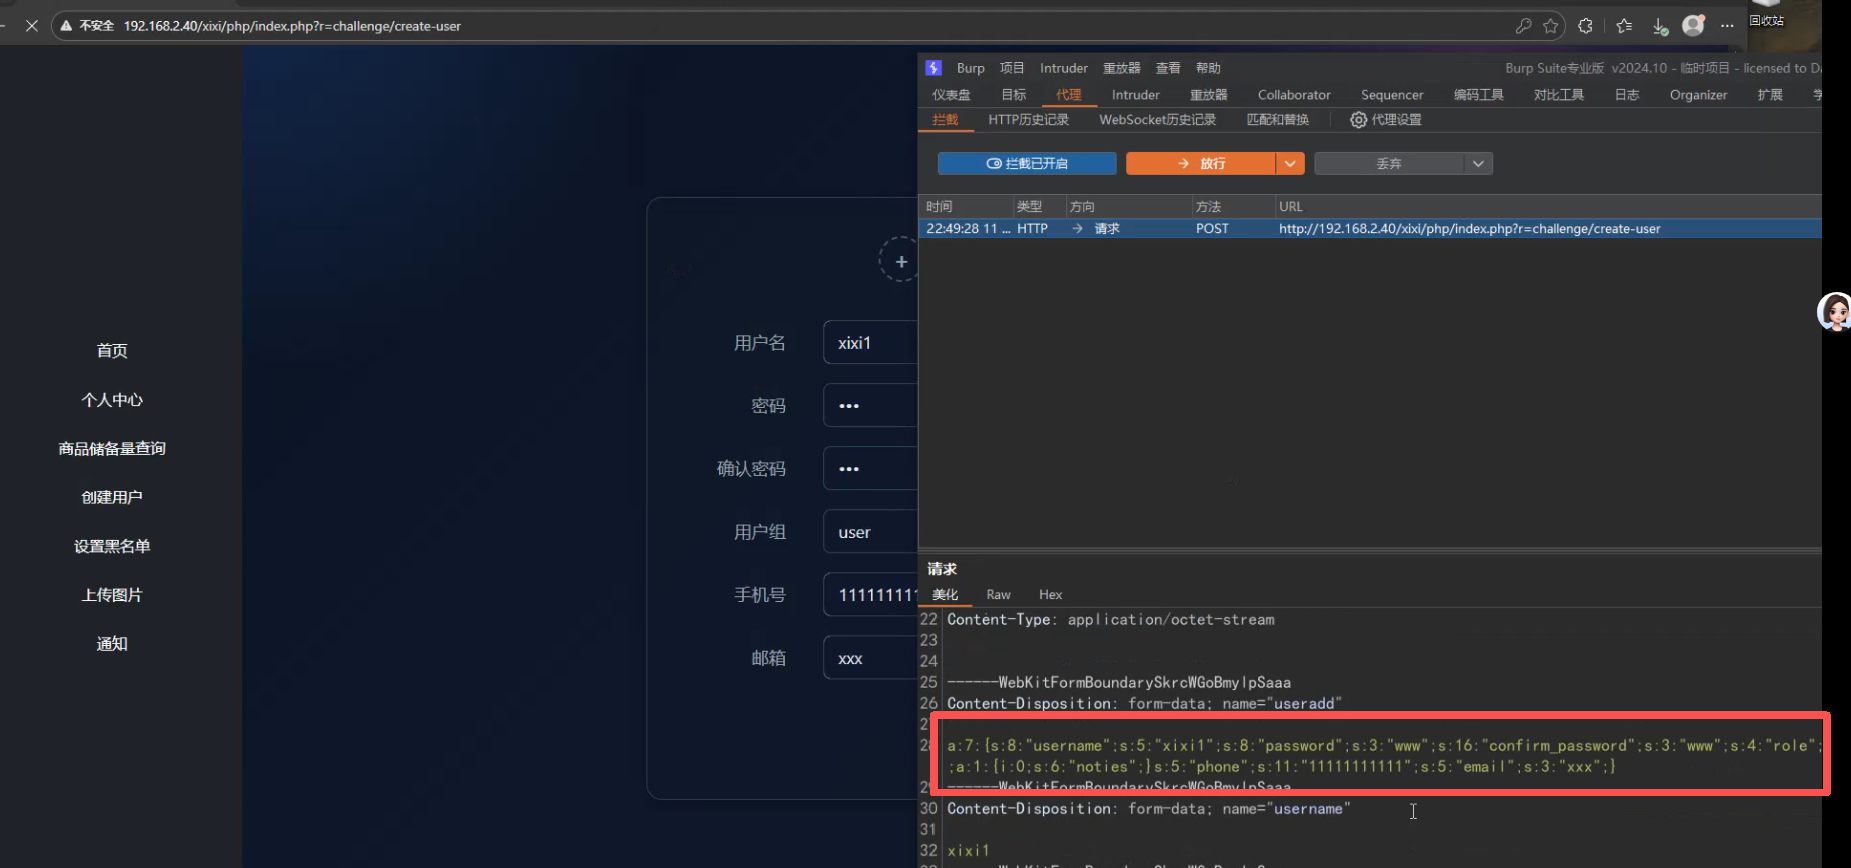The height and width of the screenshot is (868, 1851).
Task: Select the intercepted POST request row
Action: (x=1369, y=229)
